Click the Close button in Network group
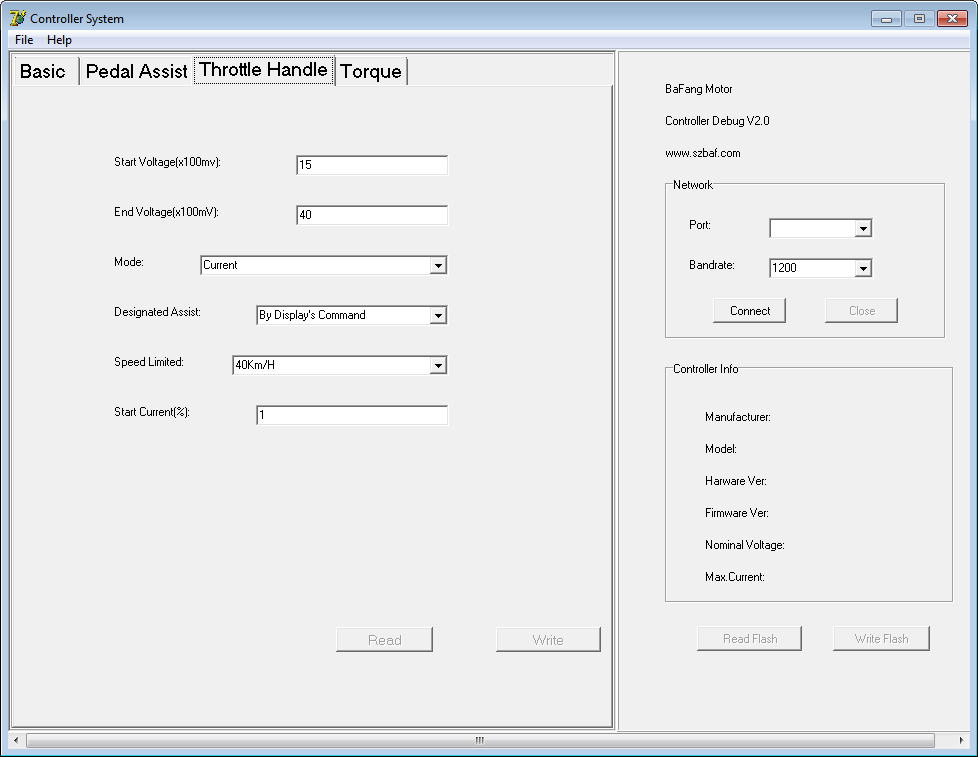The image size is (978, 757). pyautogui.click(x=861, y=311)
